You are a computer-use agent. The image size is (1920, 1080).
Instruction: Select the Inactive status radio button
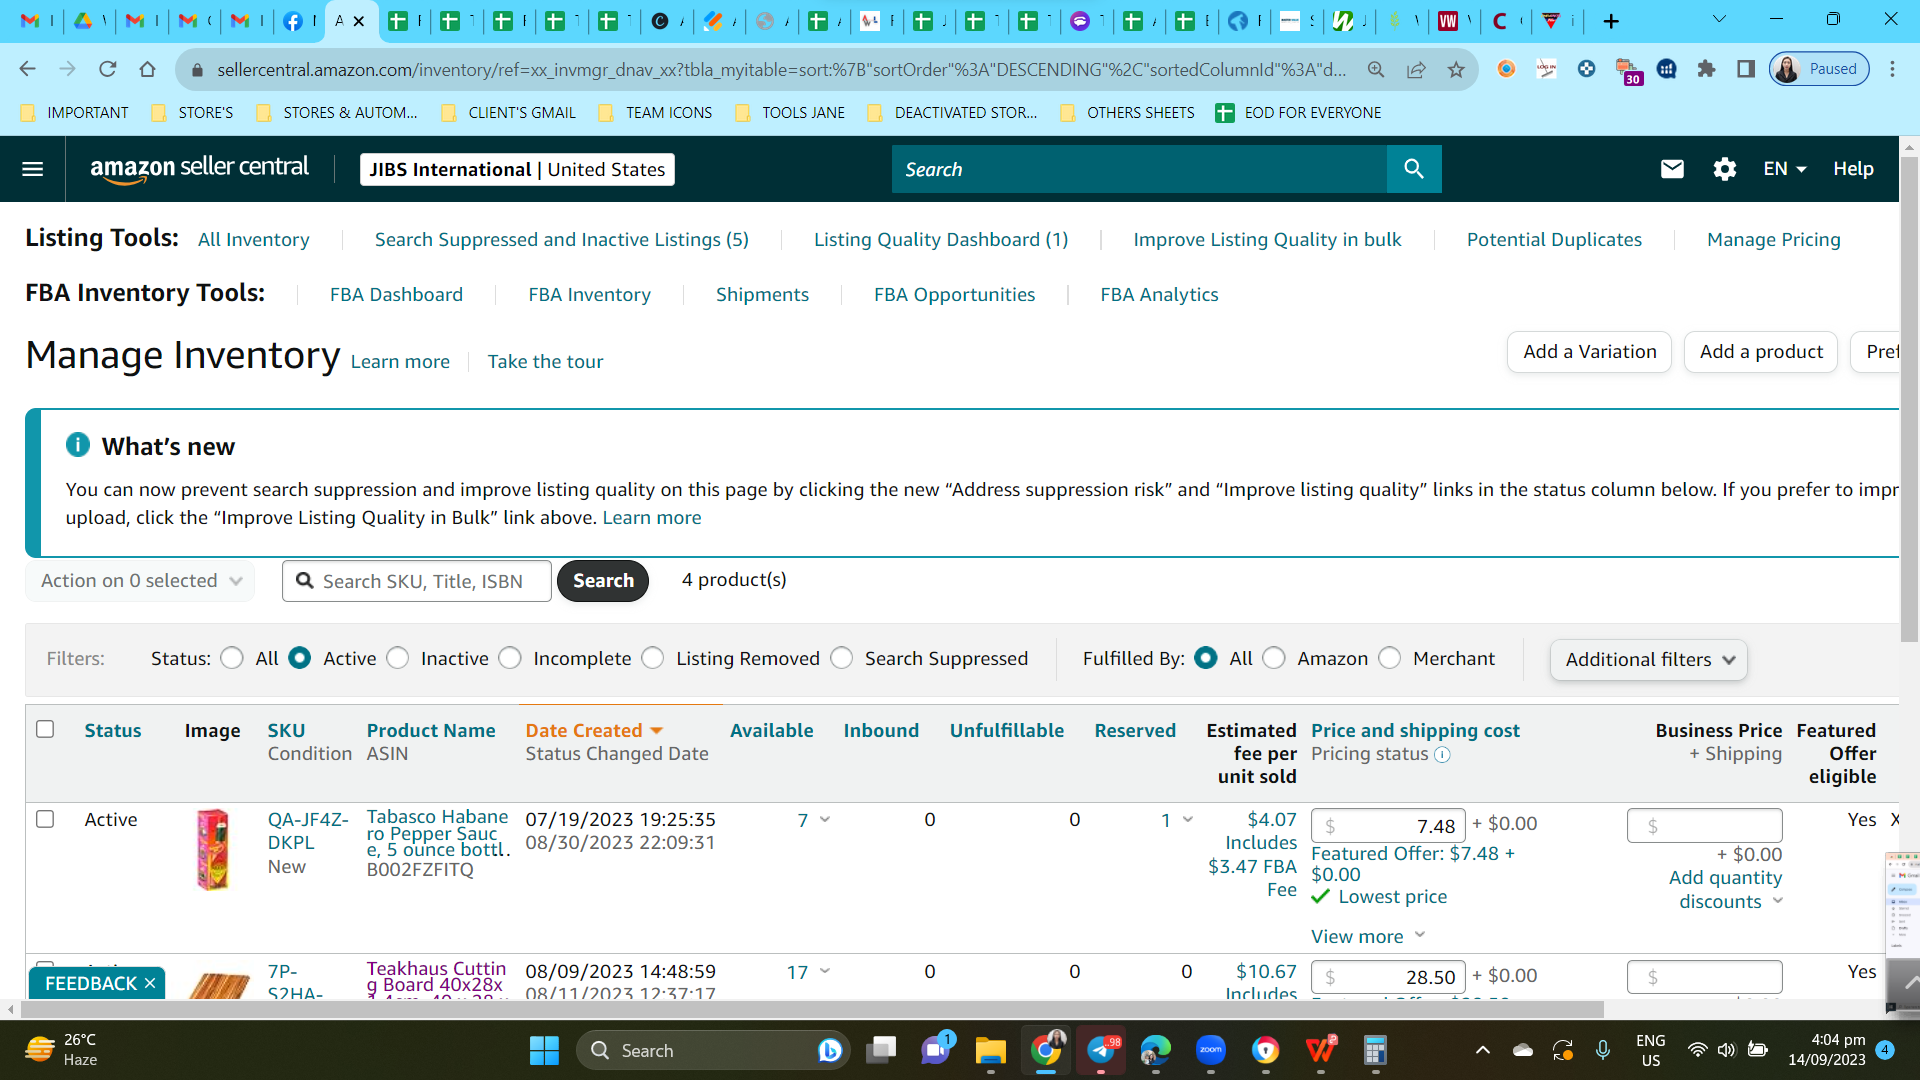(x=398, y=658)
